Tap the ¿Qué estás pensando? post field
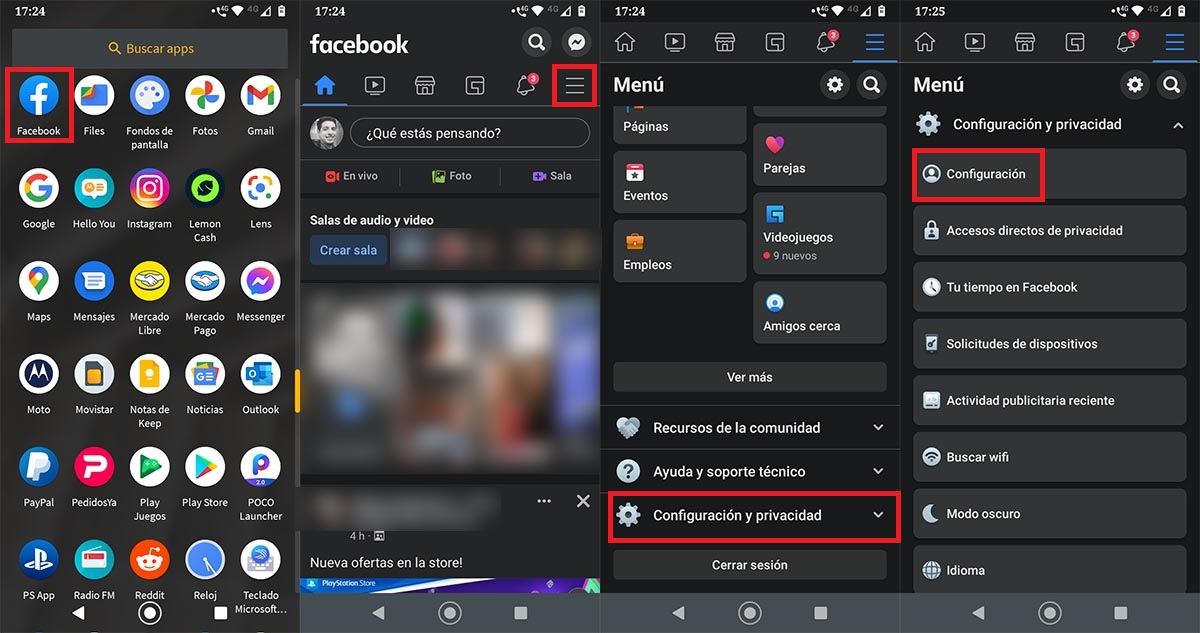1200x633 pixels. pyautogui.click(x=470, y=133)
